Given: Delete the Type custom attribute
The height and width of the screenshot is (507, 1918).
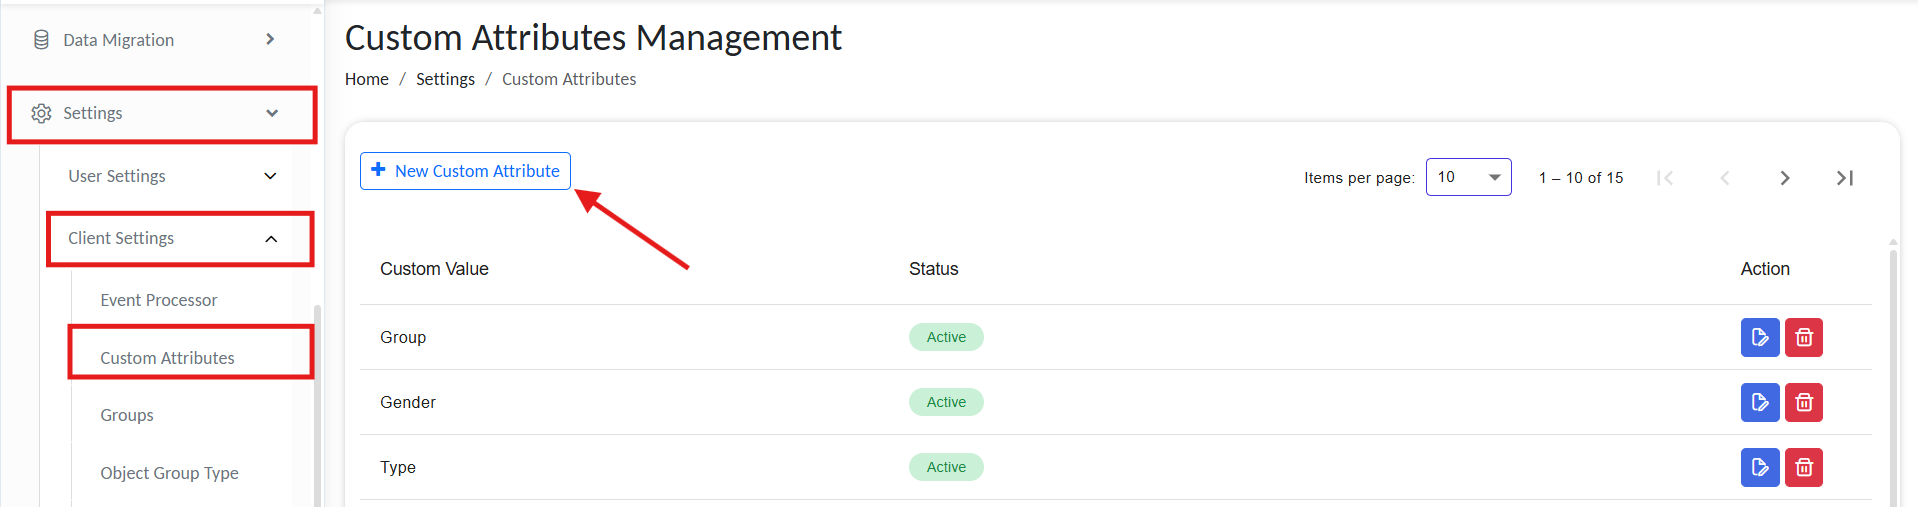Looking at the screenshot, I should (1804, 468).
